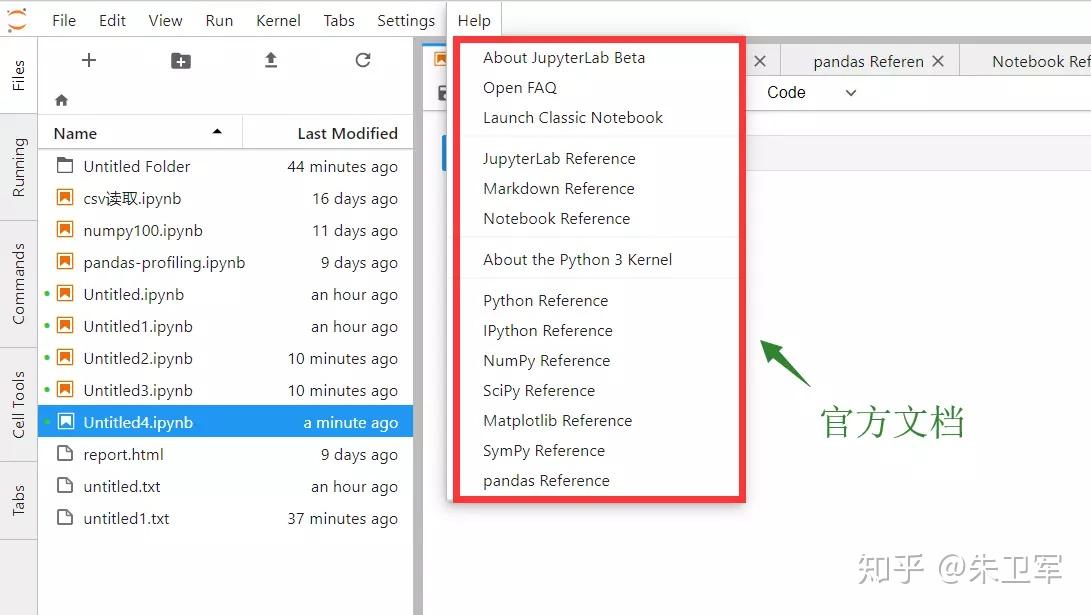Click the Untitled Folder folder icon
1091x615 pixels.
click(65, 166)
